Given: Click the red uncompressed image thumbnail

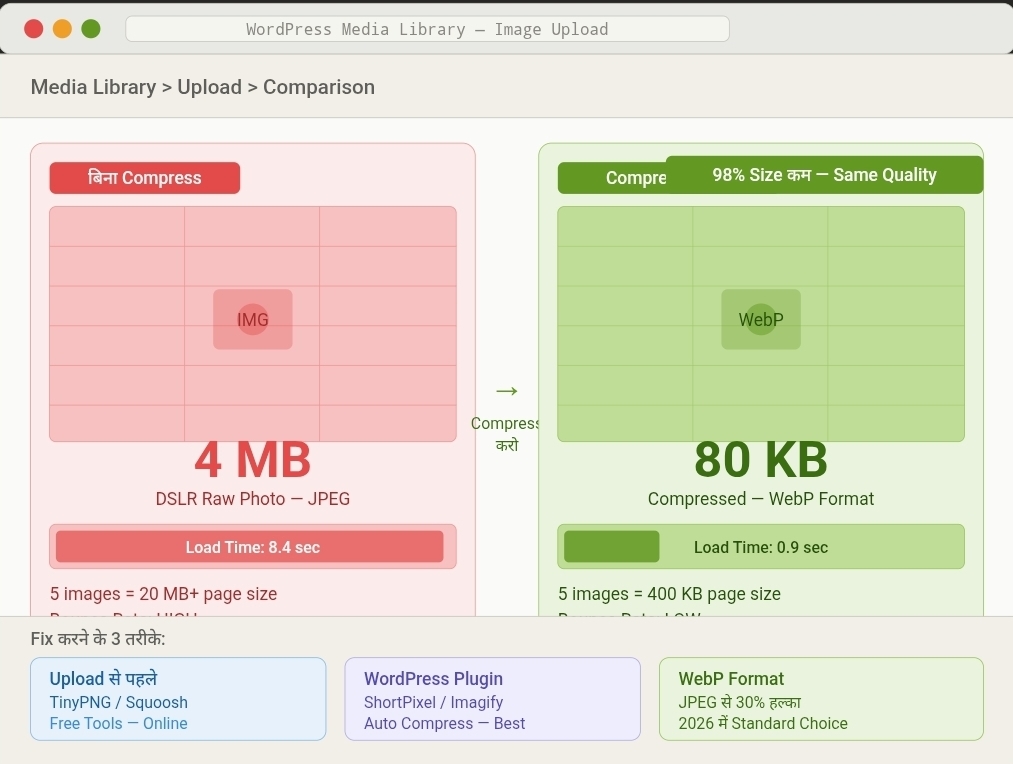Looking at the screenshot, I should (253, 324).
